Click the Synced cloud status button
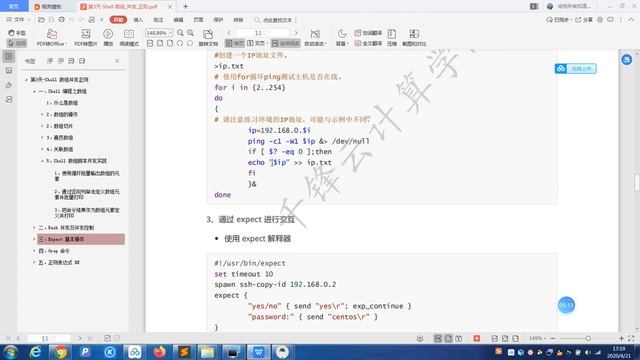The width and height of the screenshot is (640, 360). tap(558, 20)
